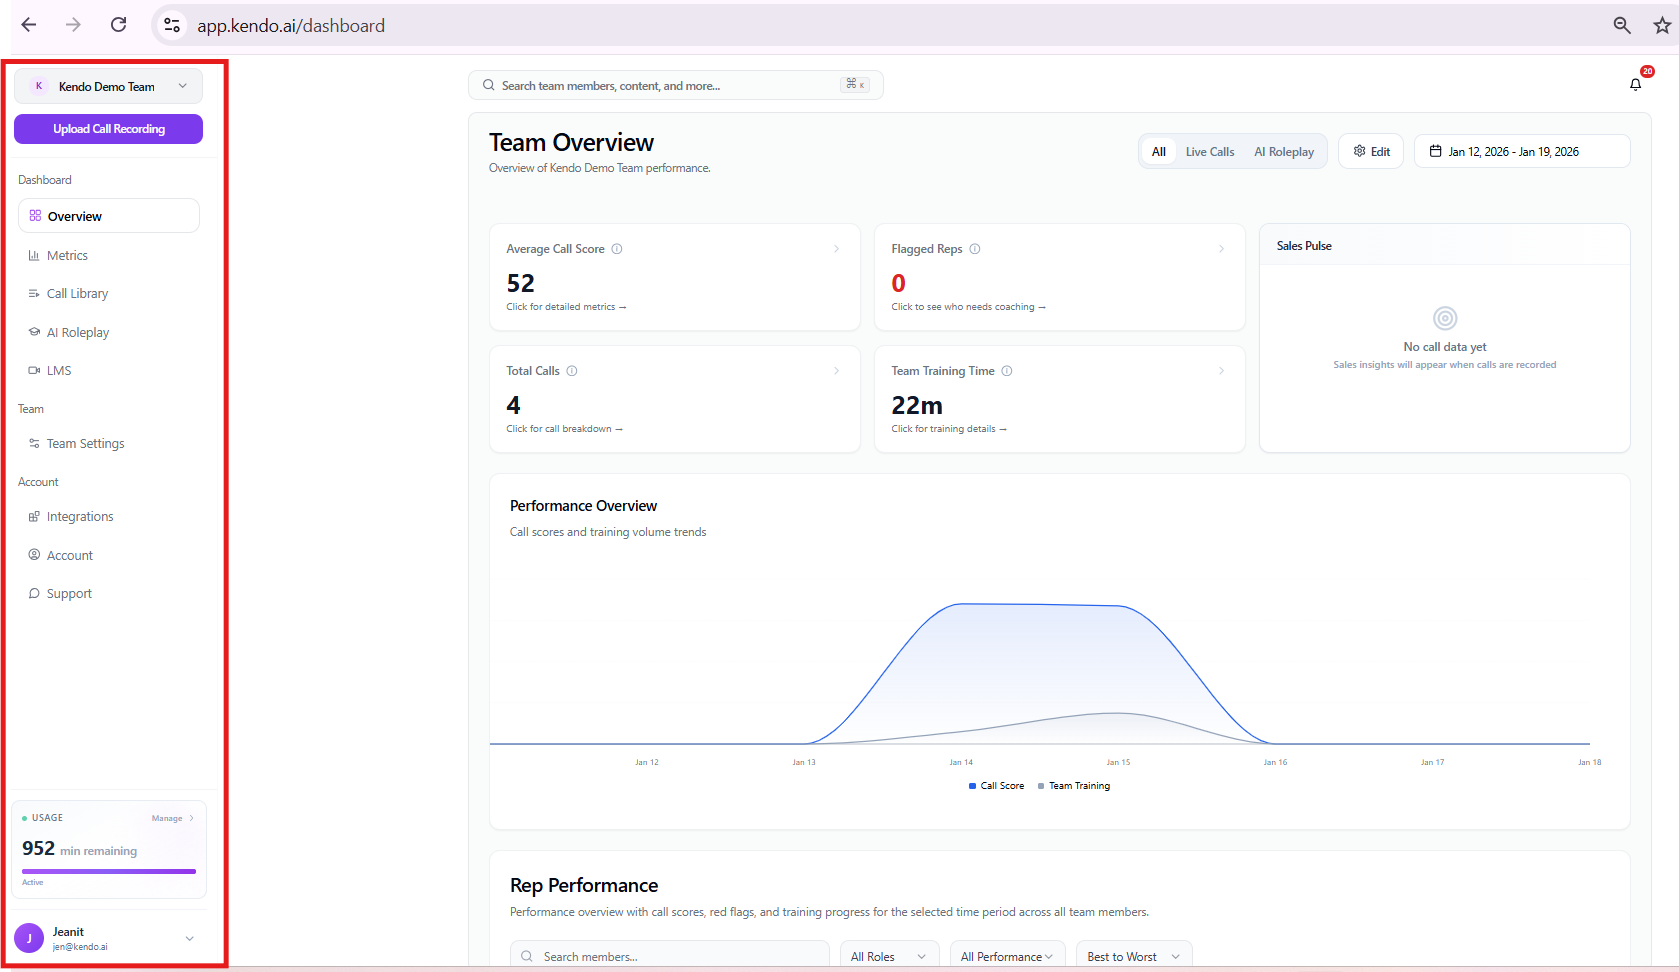Click the Upload Call Recording button
Viewport: 1679px width, 972px height.
(x=108, y=129)
